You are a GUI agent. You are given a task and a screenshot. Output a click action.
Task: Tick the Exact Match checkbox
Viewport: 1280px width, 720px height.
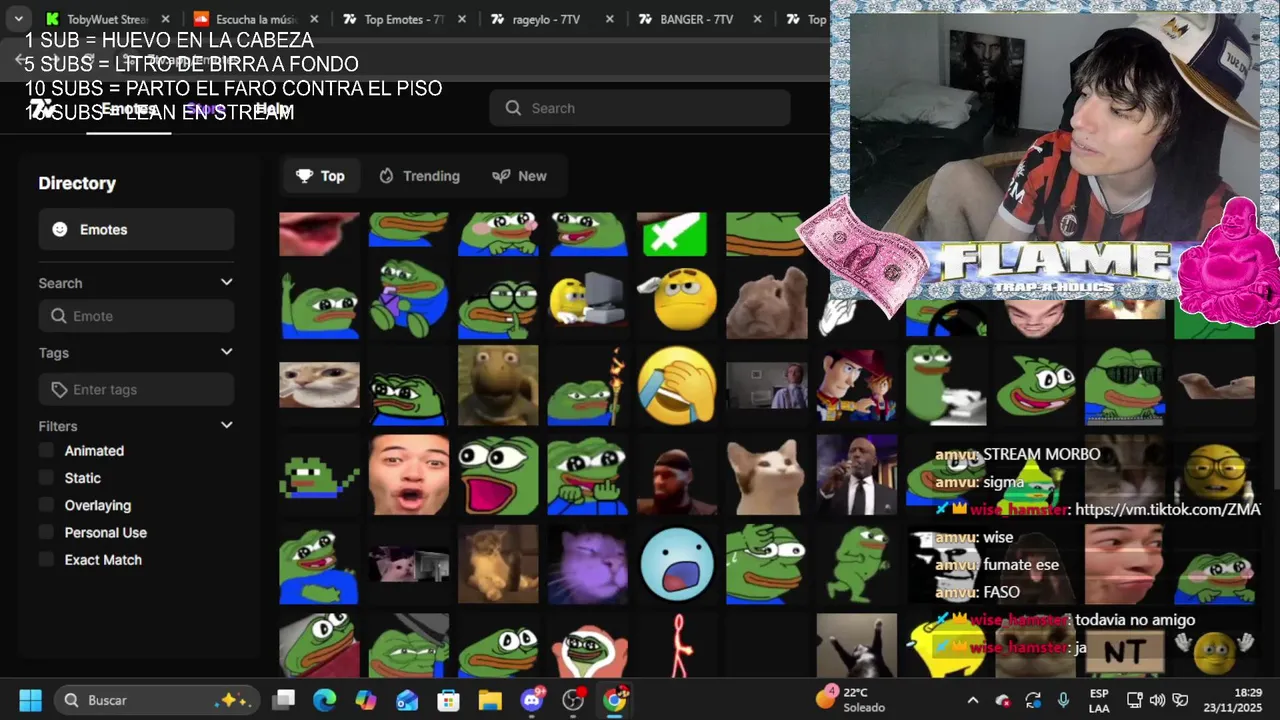(x=46, y=560)
